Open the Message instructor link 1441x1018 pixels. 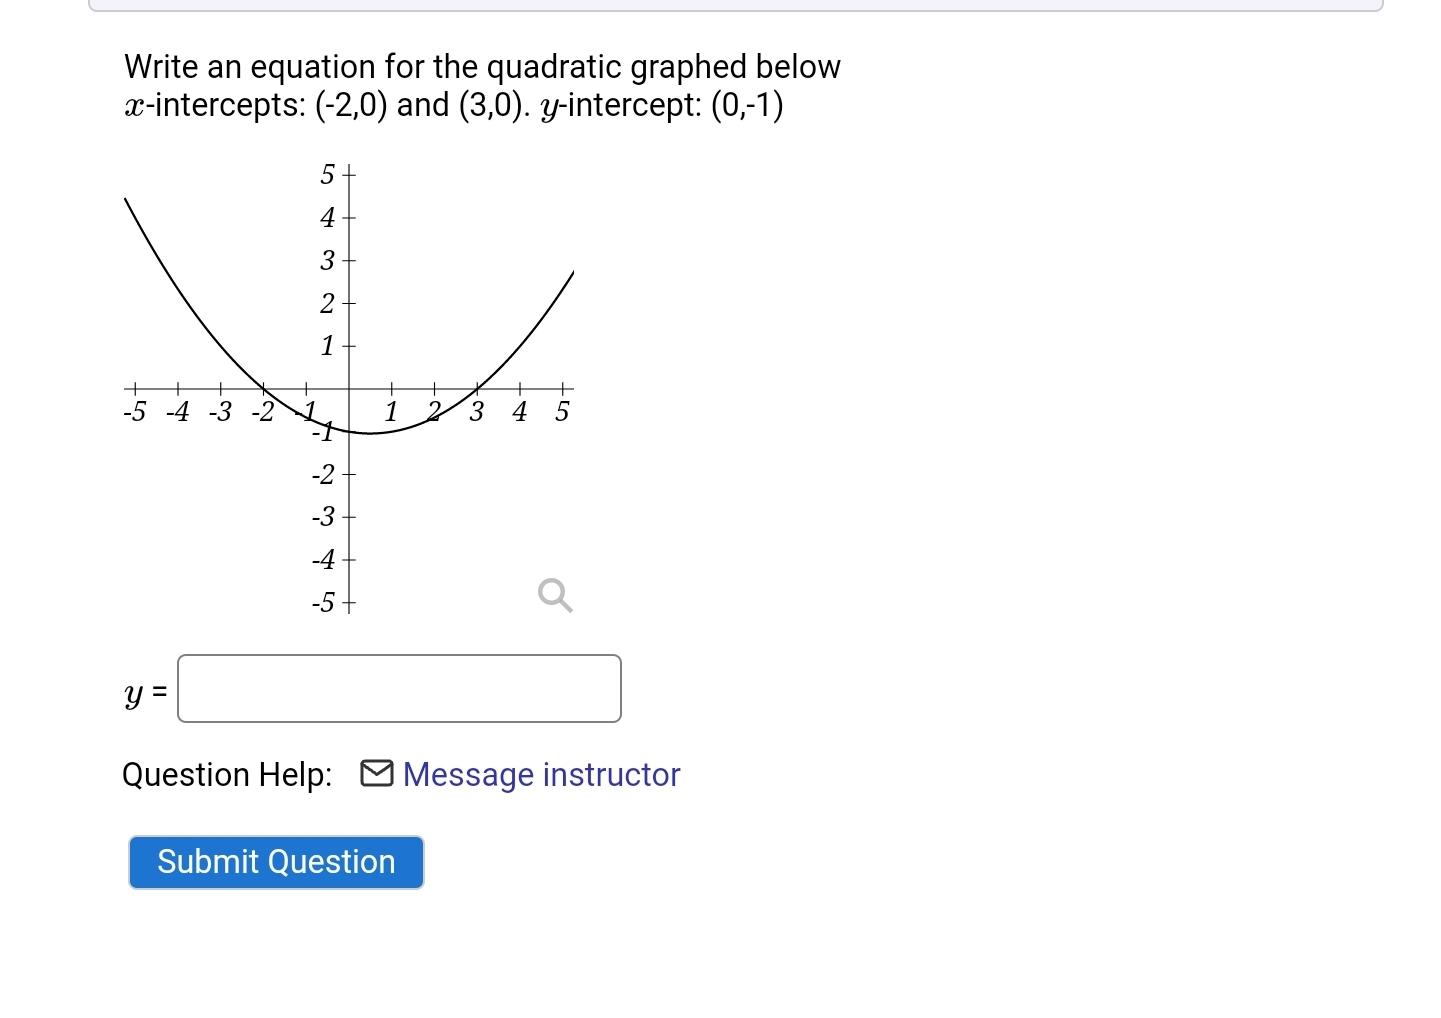pyautogui.click(x=540, y=773)
